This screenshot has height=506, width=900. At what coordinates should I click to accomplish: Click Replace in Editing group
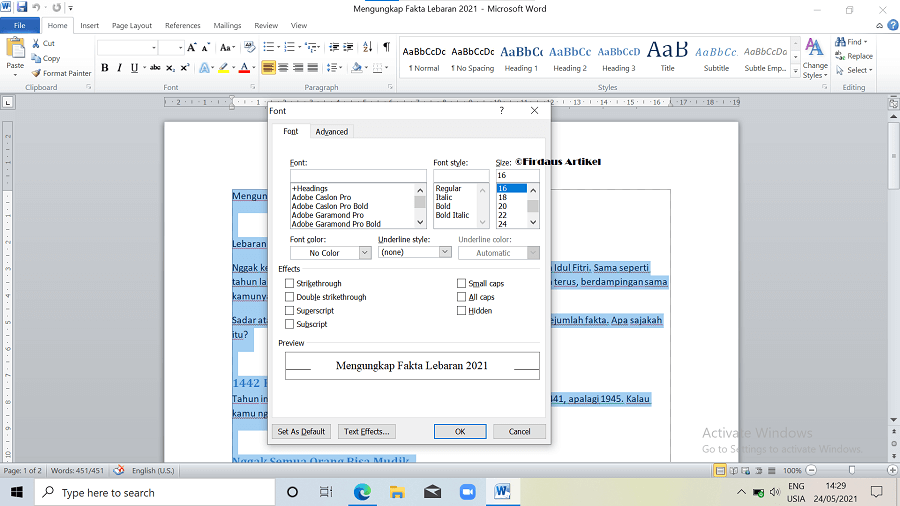(x=854, y=56)
